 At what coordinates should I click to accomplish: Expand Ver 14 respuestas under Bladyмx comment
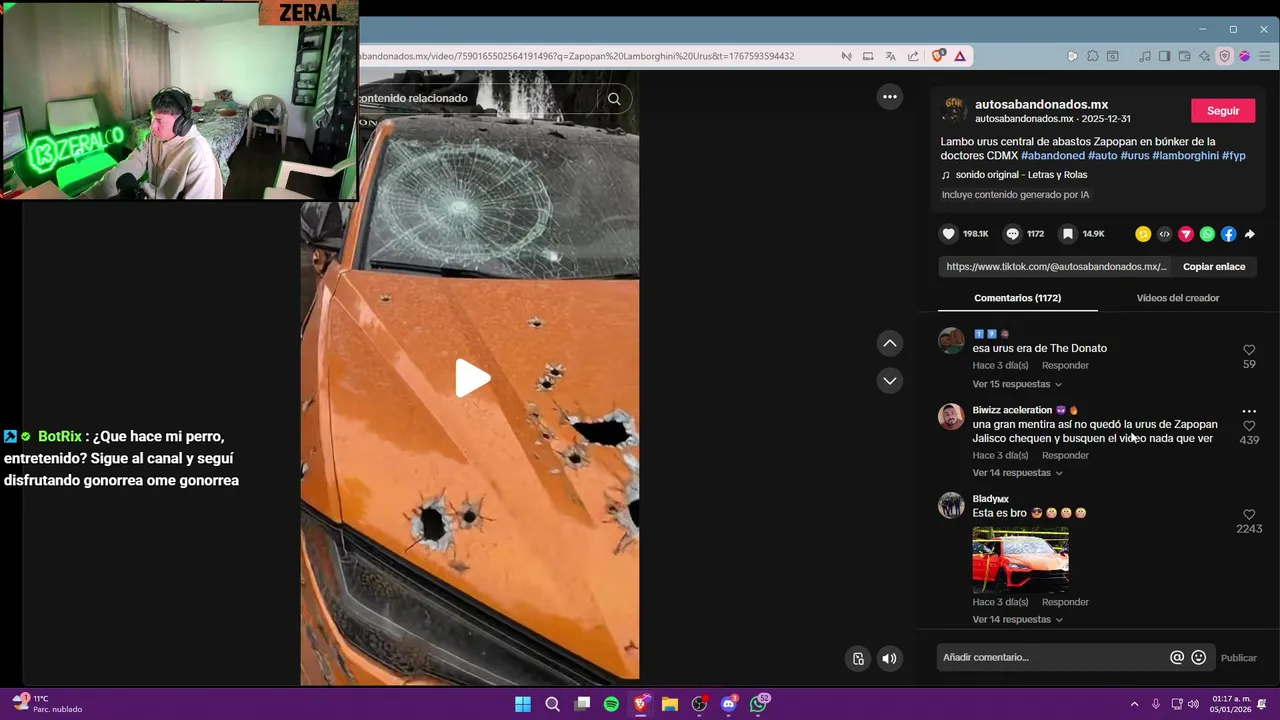point(1017,620)
